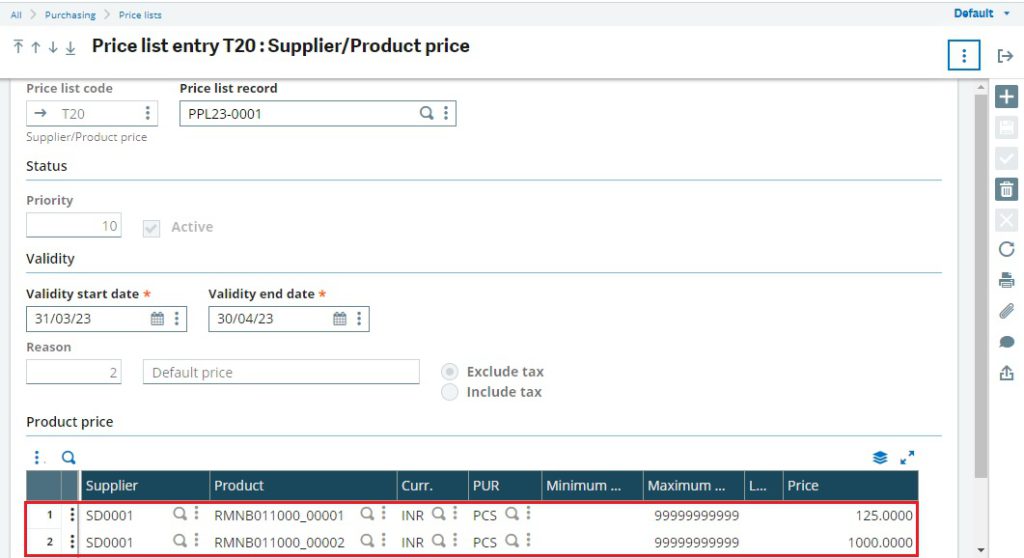Refresh the page with circular arrow
The height and width of the screenshot is (558, 1024).
1006,249
